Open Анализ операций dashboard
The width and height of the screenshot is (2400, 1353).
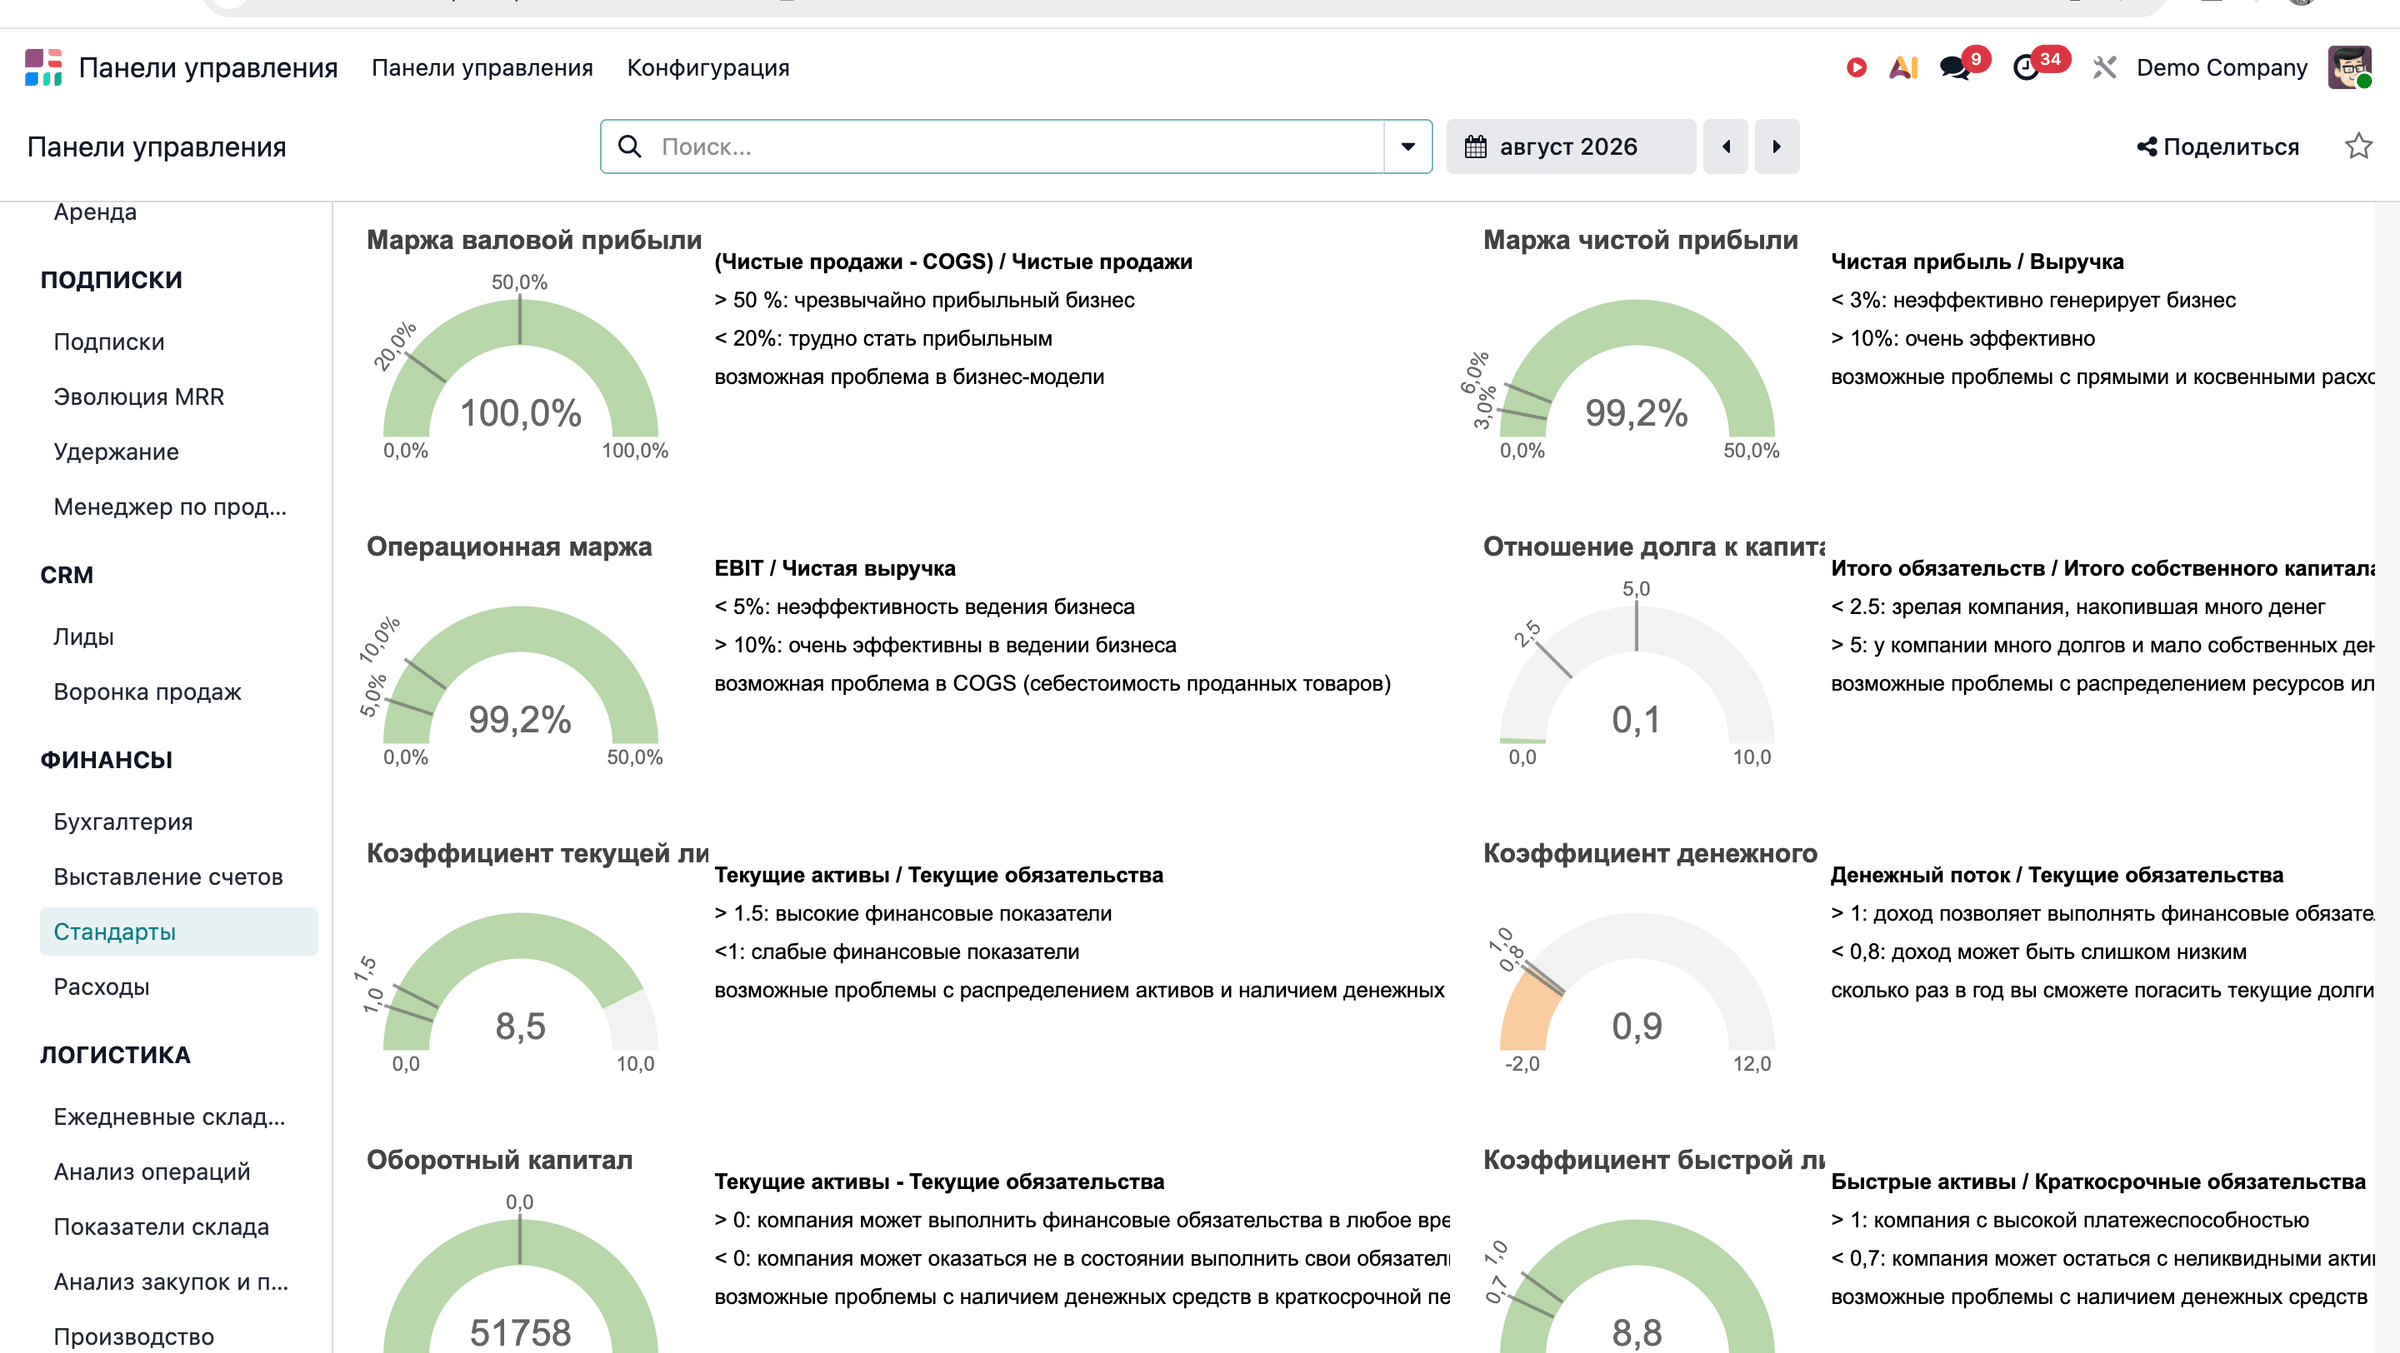pos(152,1172)
